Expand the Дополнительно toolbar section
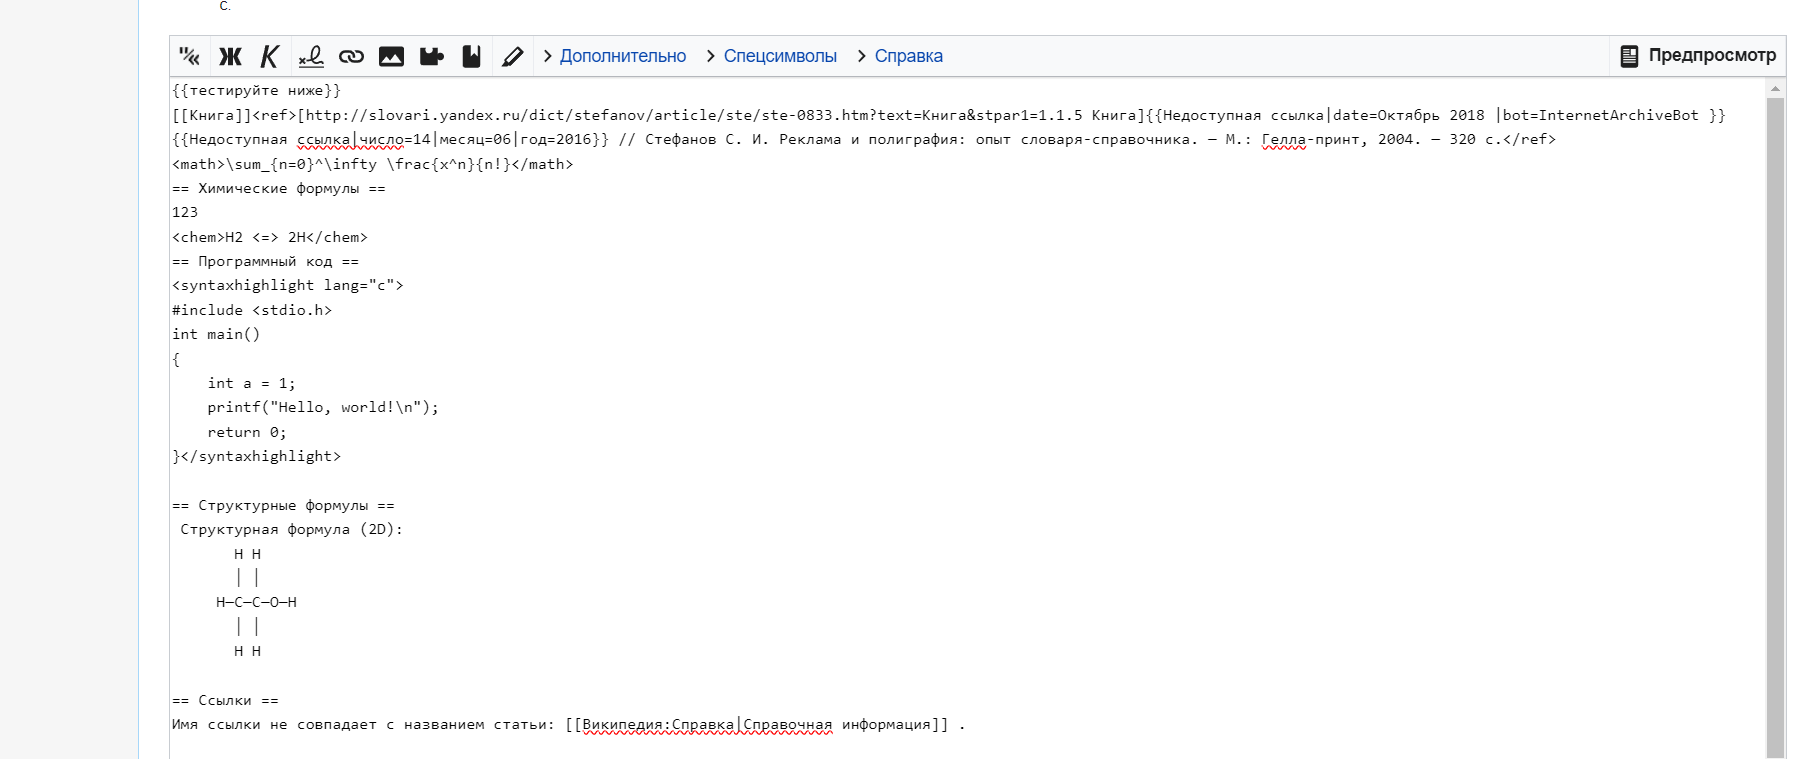The height and width of the screenshot is (759, 1803). coord(622,56)
